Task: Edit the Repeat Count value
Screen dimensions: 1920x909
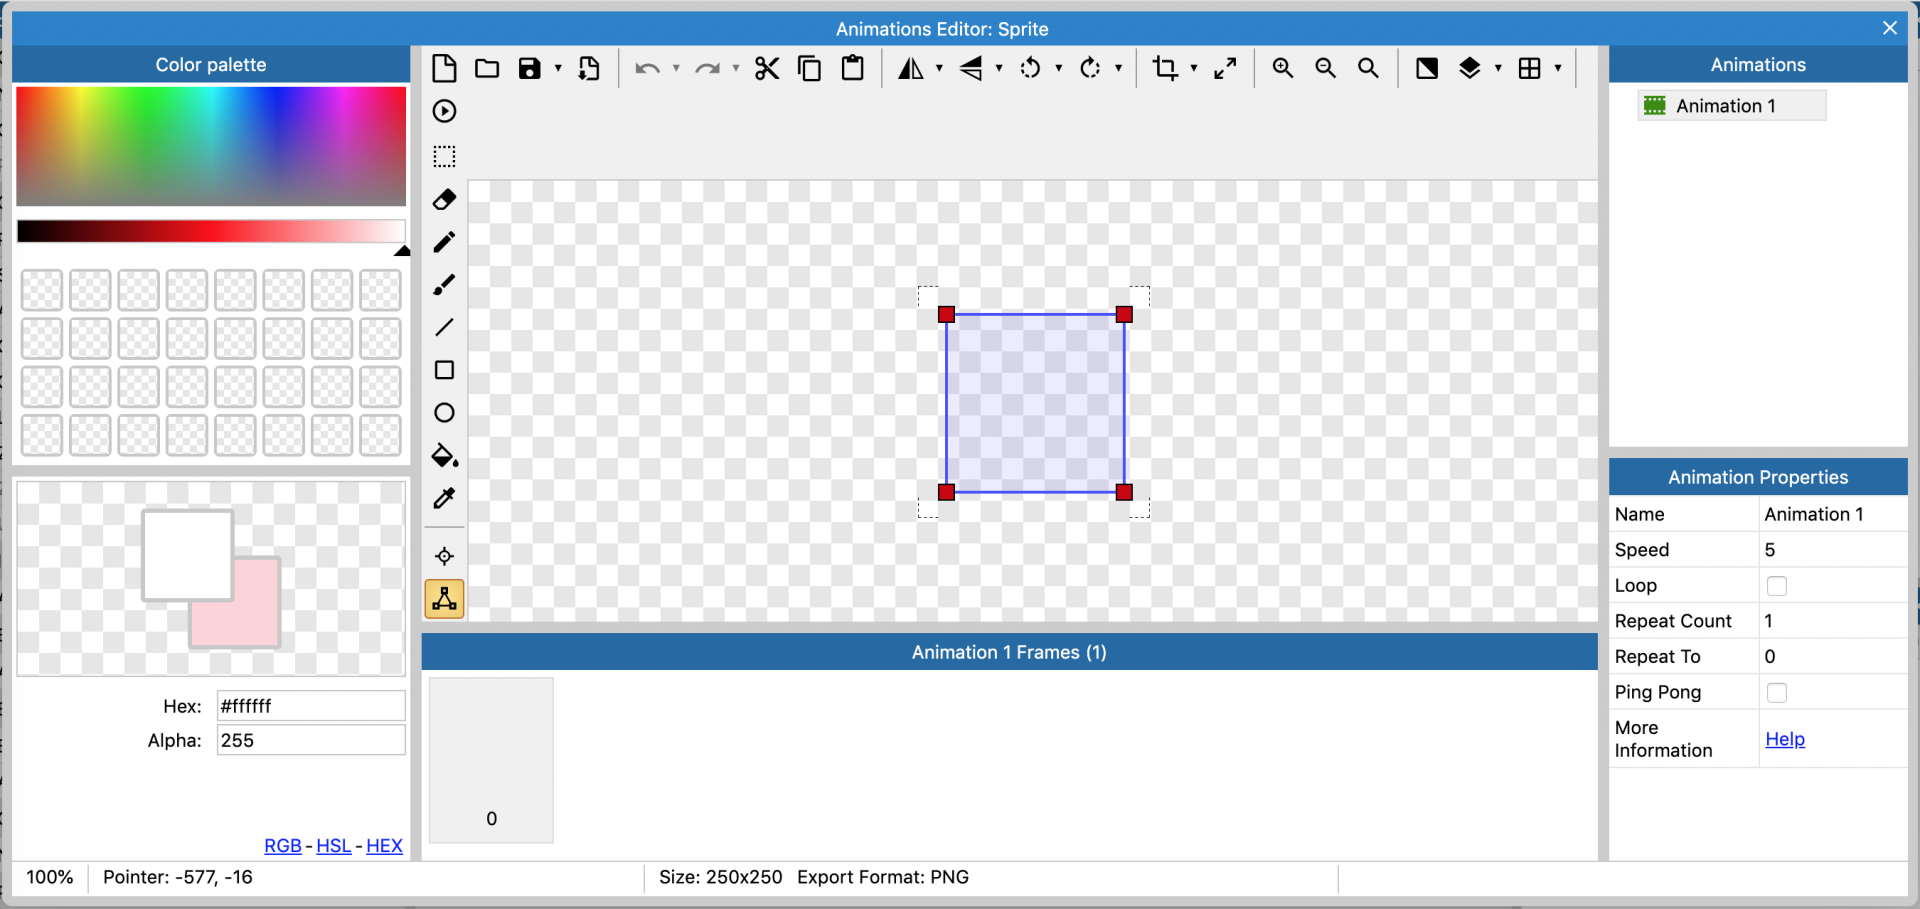Action: point(1832,621)
